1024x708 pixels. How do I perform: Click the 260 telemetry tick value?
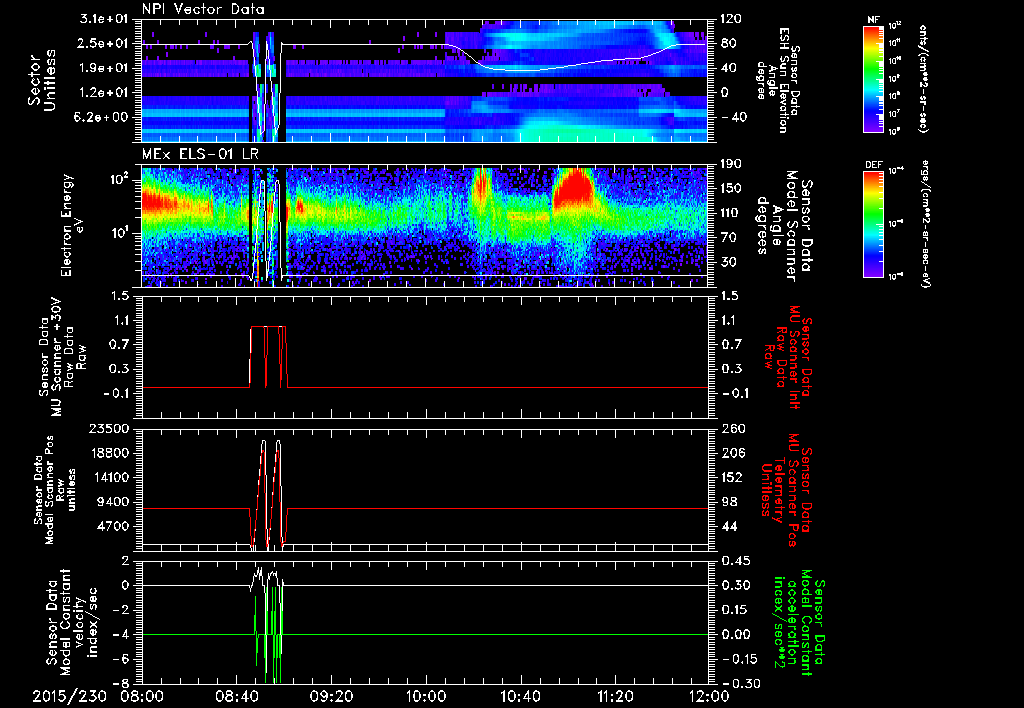tap(731, 428)
